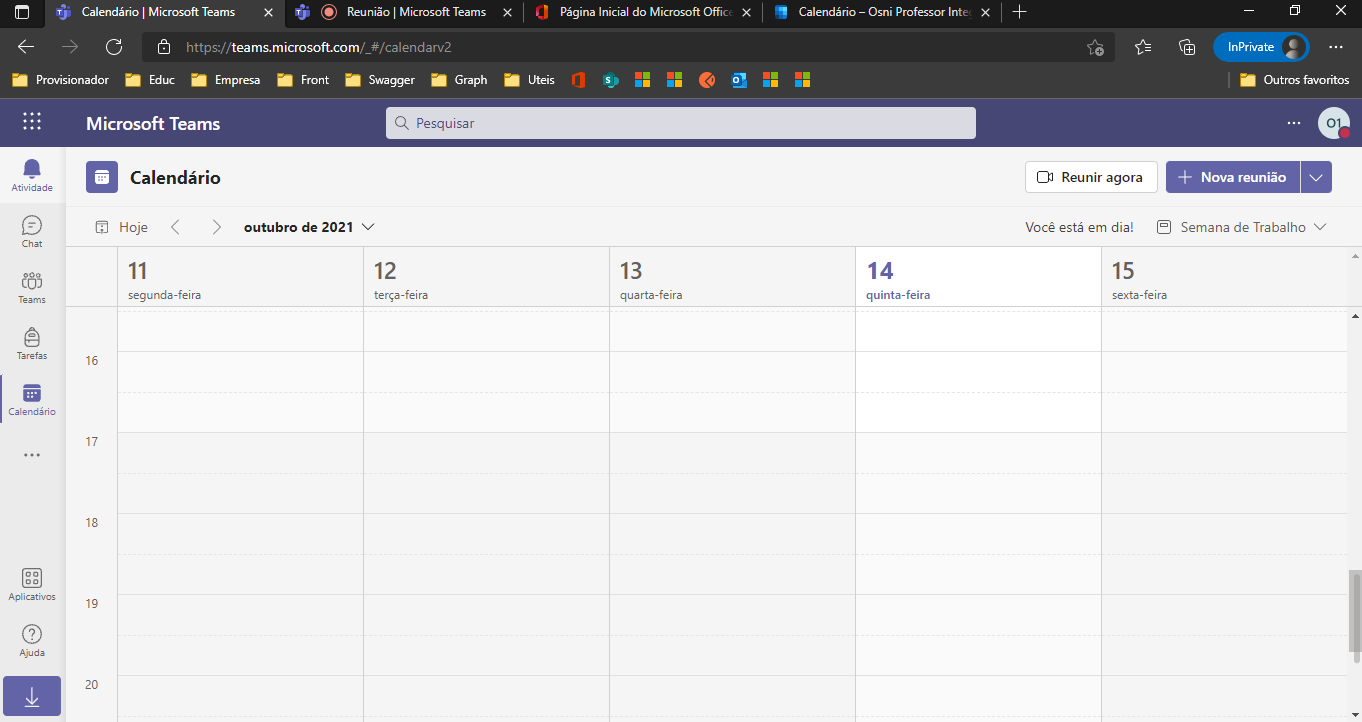This screenshot has height=722, width=1362.
Task: Open the Teams section in sidebar
Action: coord(32,287)
